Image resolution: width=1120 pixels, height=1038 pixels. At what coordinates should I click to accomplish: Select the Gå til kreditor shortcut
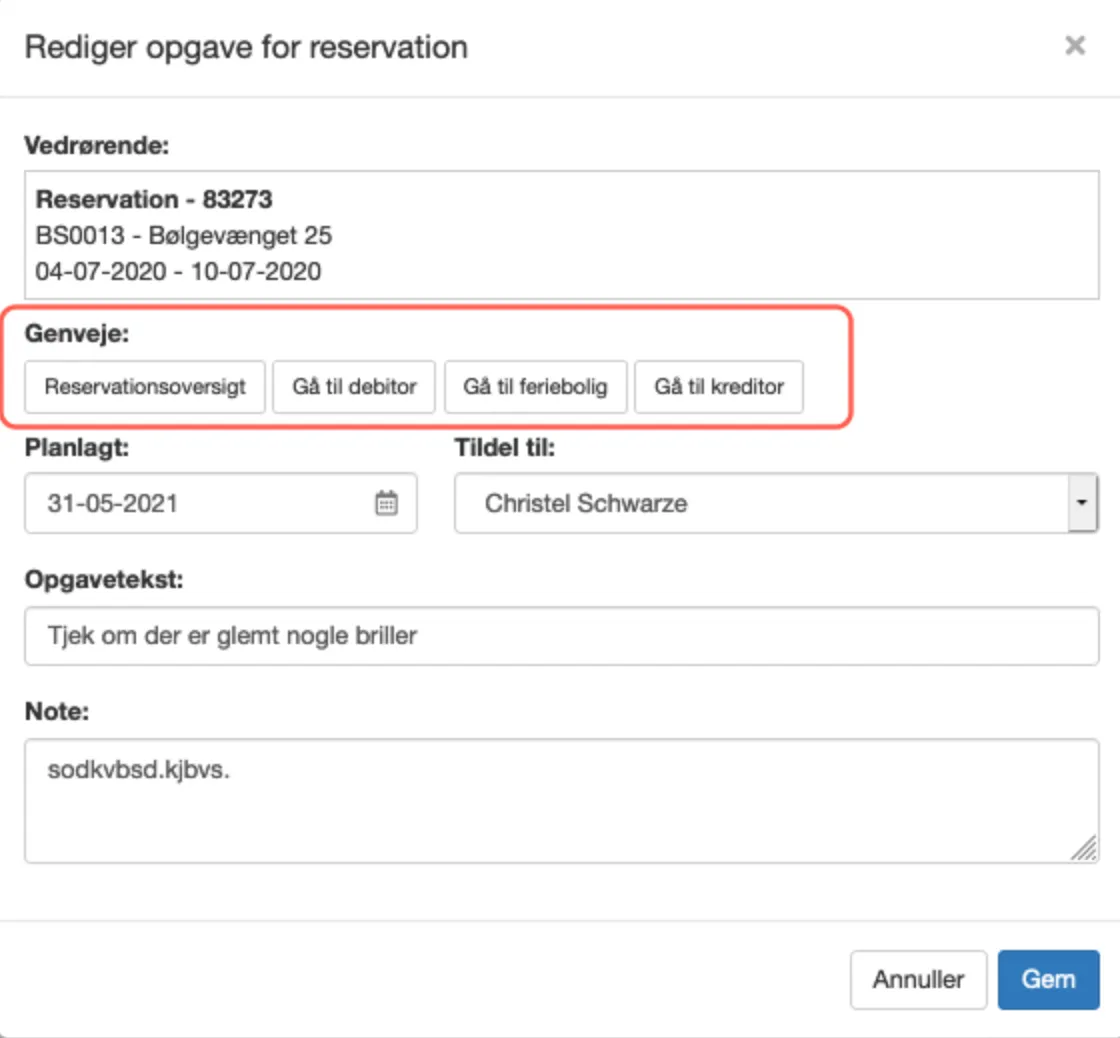tap(718, 387)
